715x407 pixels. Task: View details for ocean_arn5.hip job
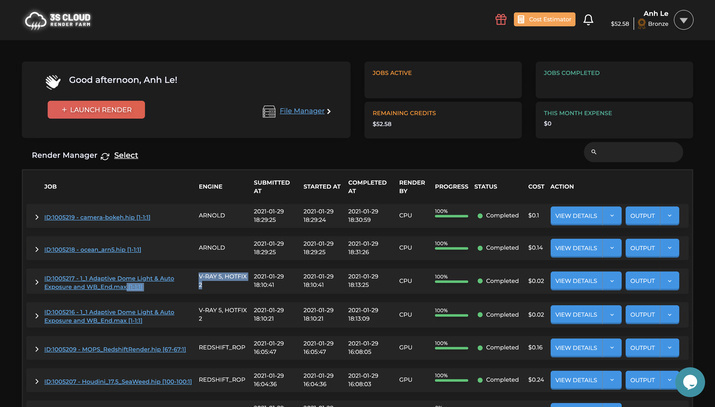click(x=576, y=248)
